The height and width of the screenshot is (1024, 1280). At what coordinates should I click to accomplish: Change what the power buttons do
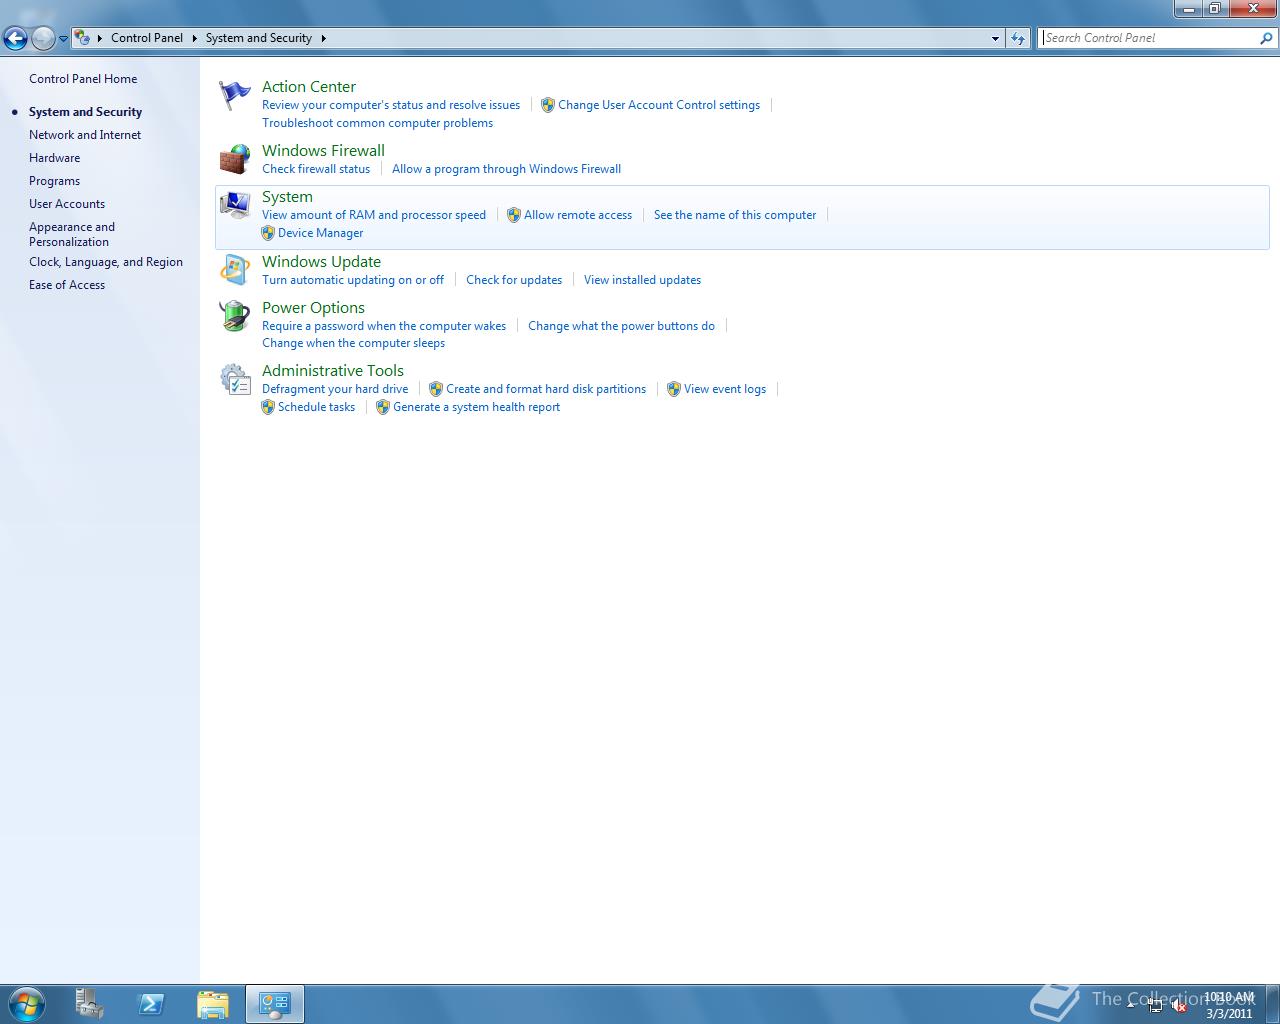[621, 326]
